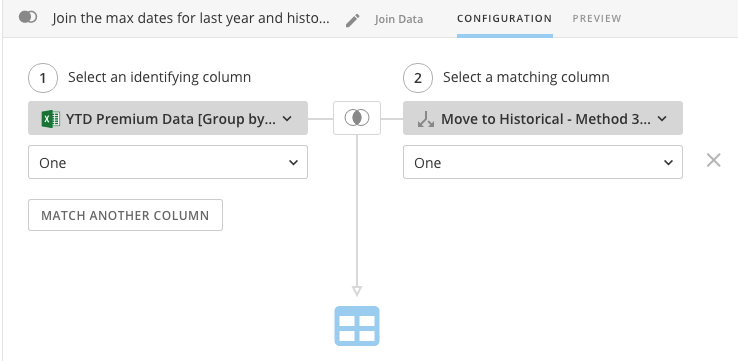This screenshot has height=361, width=738.
Task: Click the Join Data label
Action: click(x=399, y=19)
